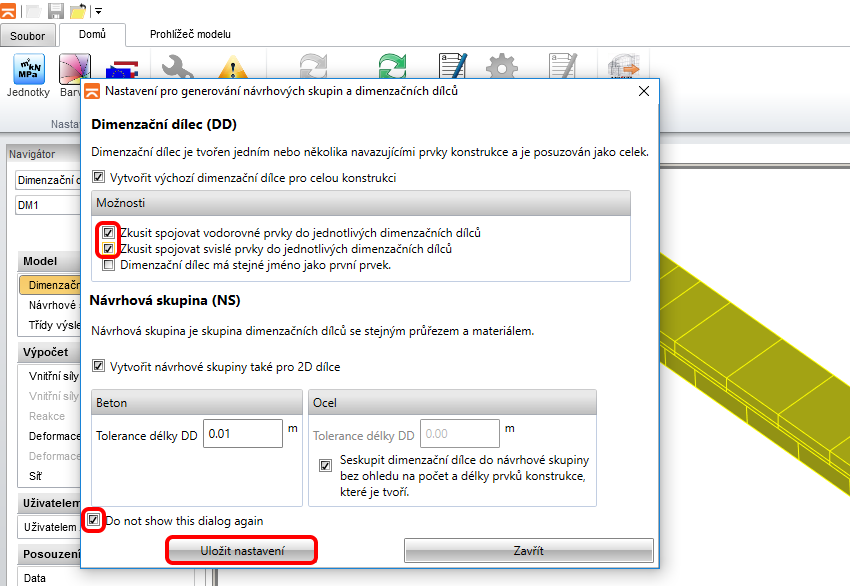Viewport: 850px width, 586px height.
Task: Select Síť item under Výpočet
Action: pos(35,476)
